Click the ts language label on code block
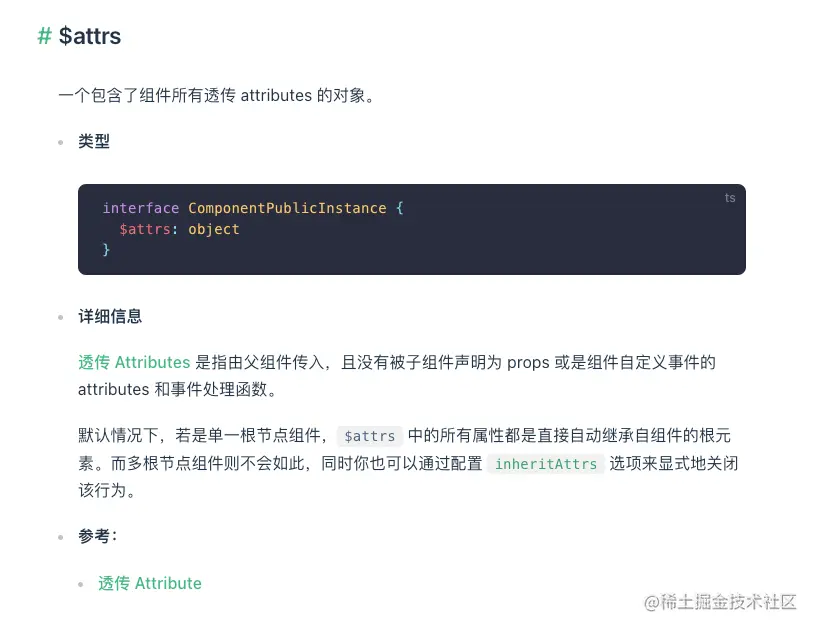816x631 pixels. [730, 198]
